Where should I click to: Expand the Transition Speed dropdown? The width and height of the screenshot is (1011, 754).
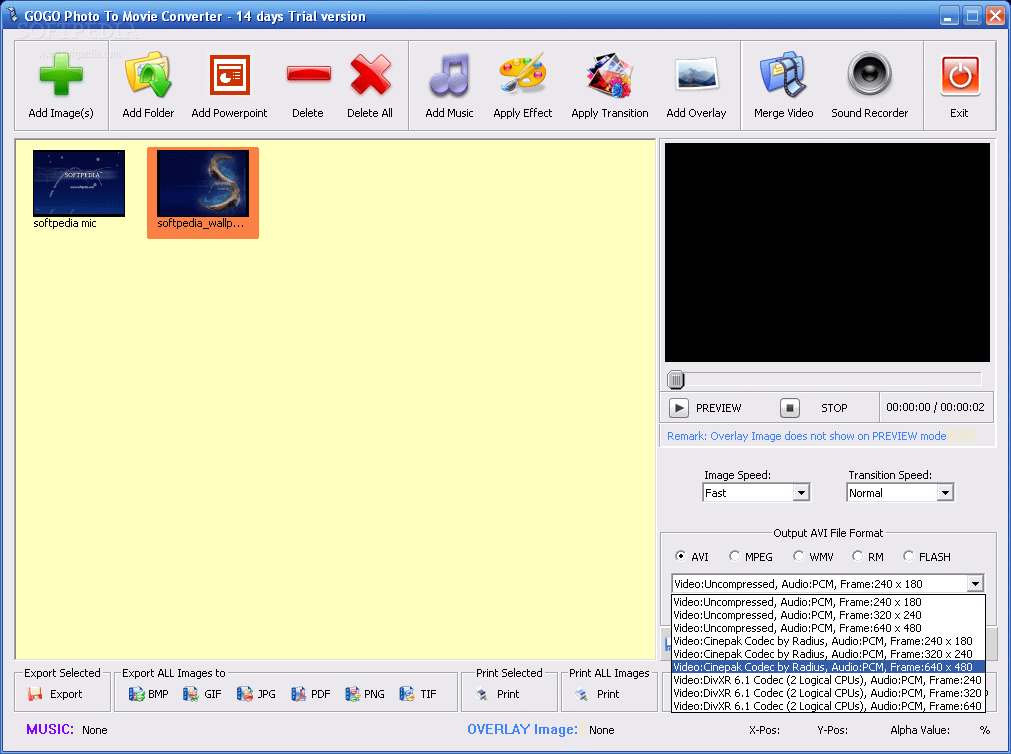click(945, 493)
